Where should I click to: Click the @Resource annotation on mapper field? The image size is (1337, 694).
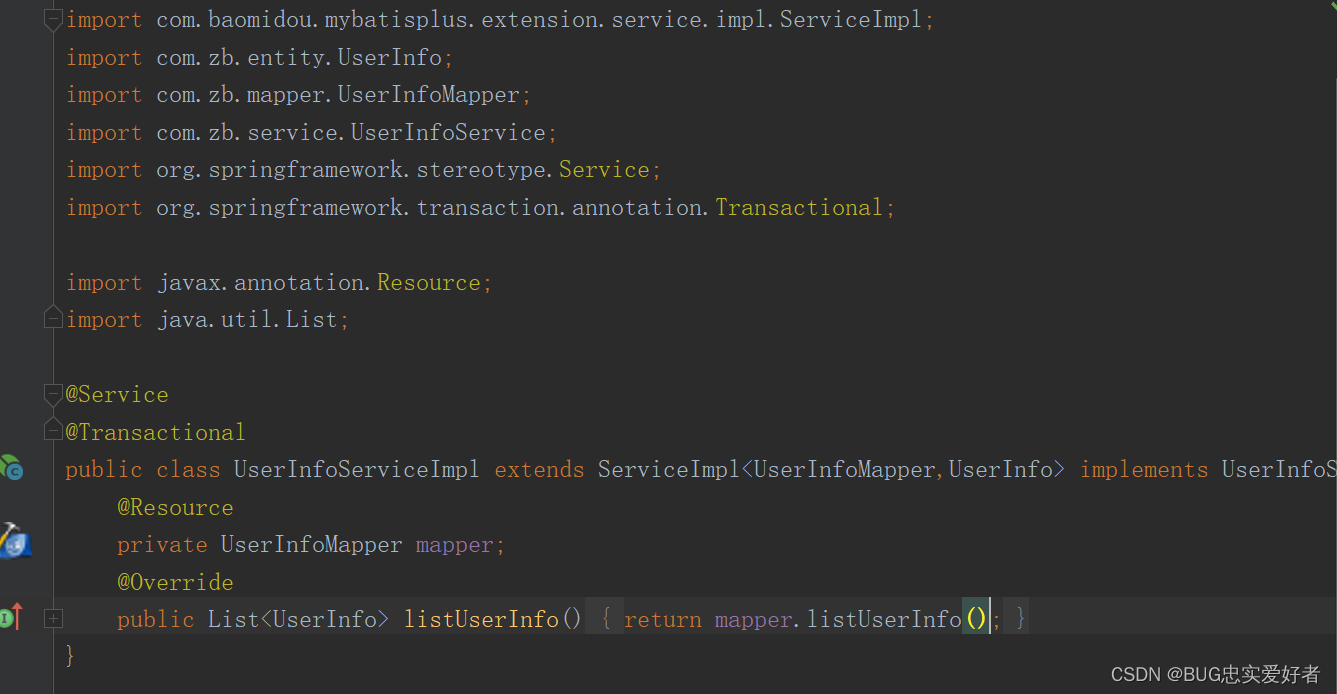click(175, 507)
